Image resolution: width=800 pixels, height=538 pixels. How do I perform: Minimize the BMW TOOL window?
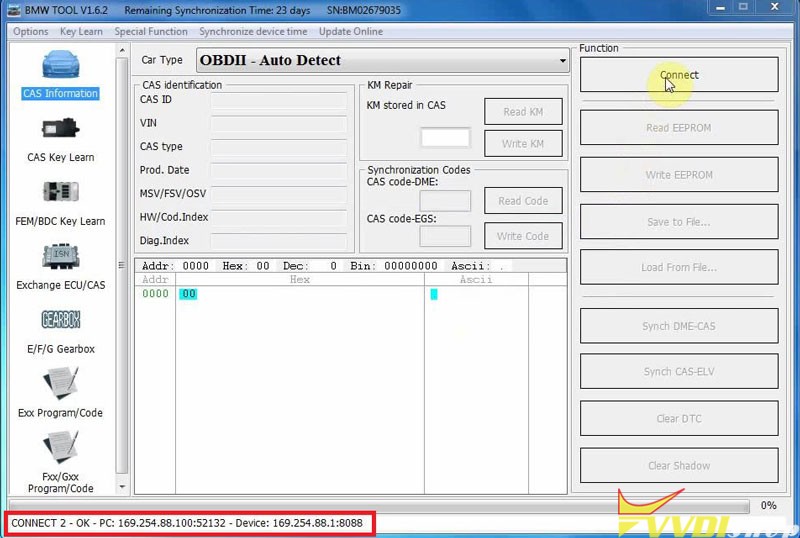(720, 8)
